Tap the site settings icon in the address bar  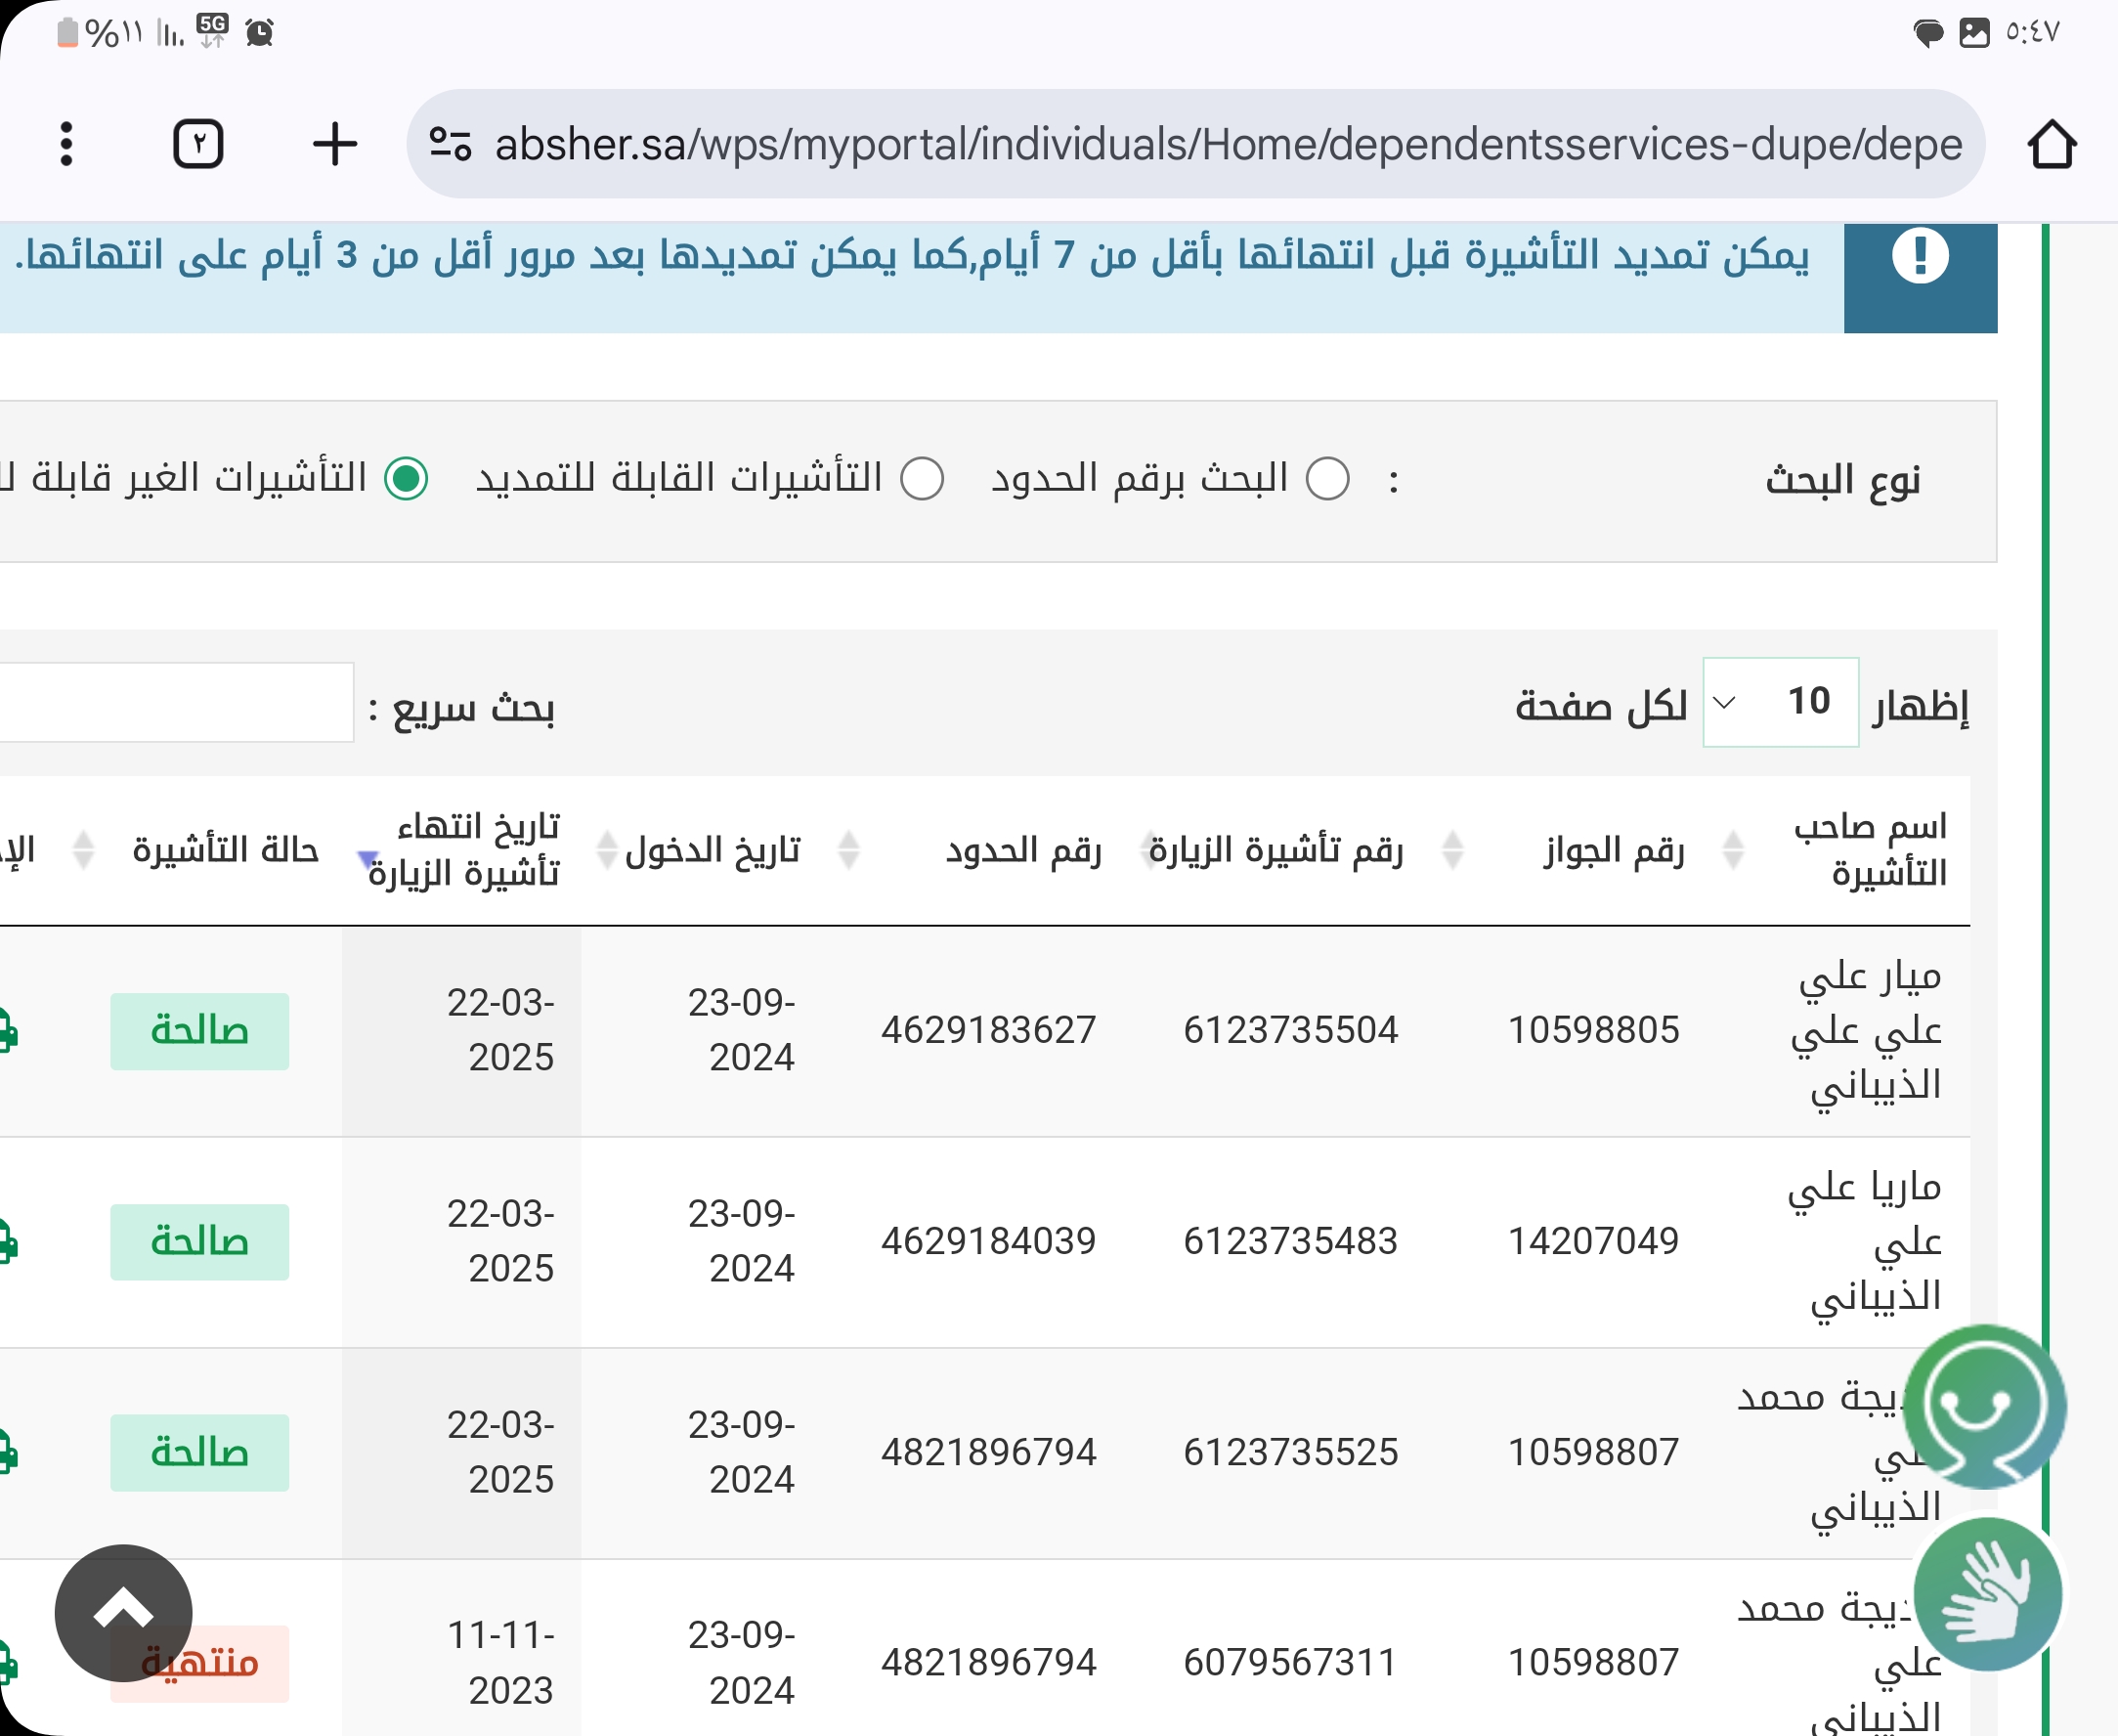[x=450, y=144]
